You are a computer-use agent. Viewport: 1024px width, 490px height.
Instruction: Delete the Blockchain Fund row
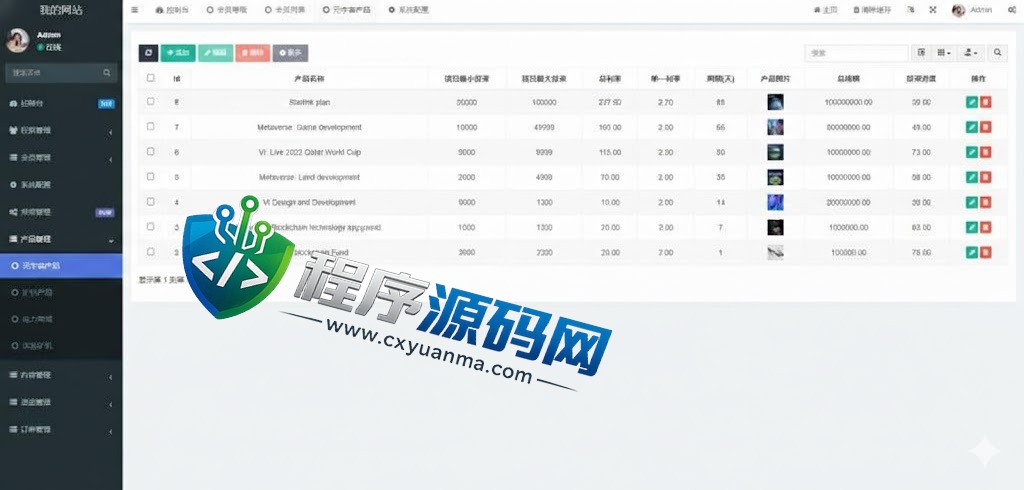click(985, 252)
